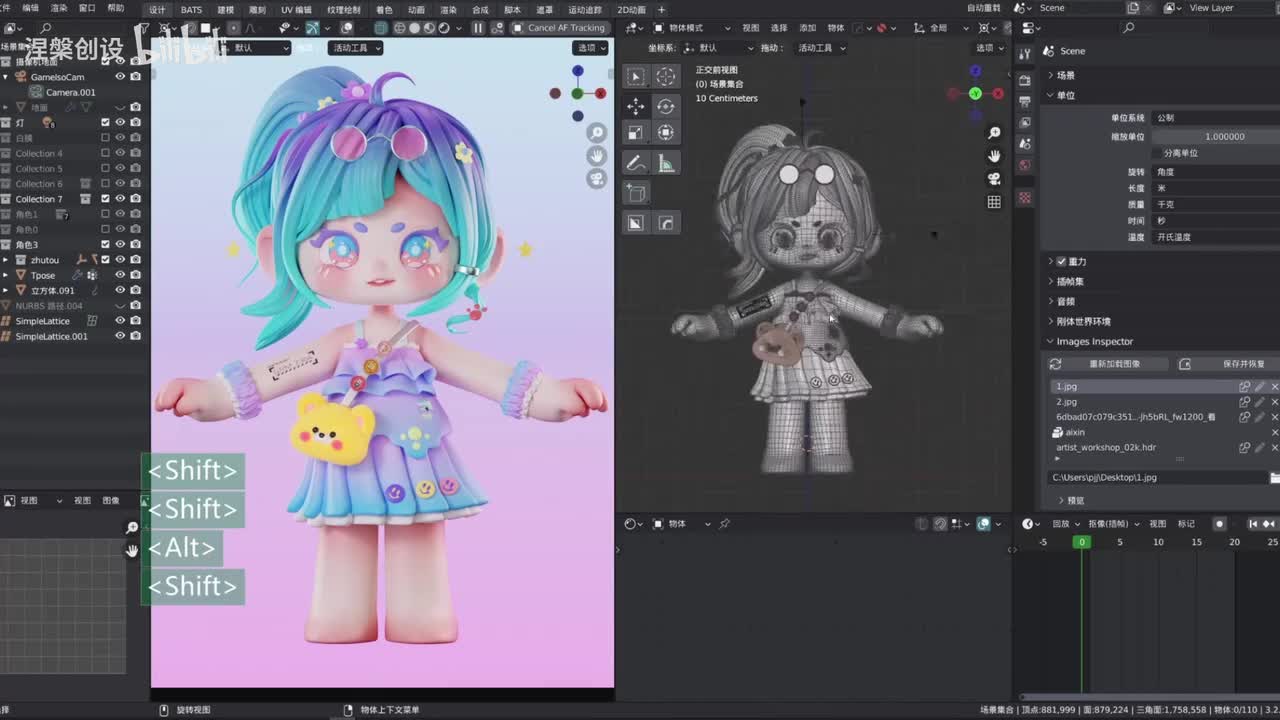This screenshot has width=1280, height=720.
Task: Select the box select tool in right viewport
Action: [635, 77]
